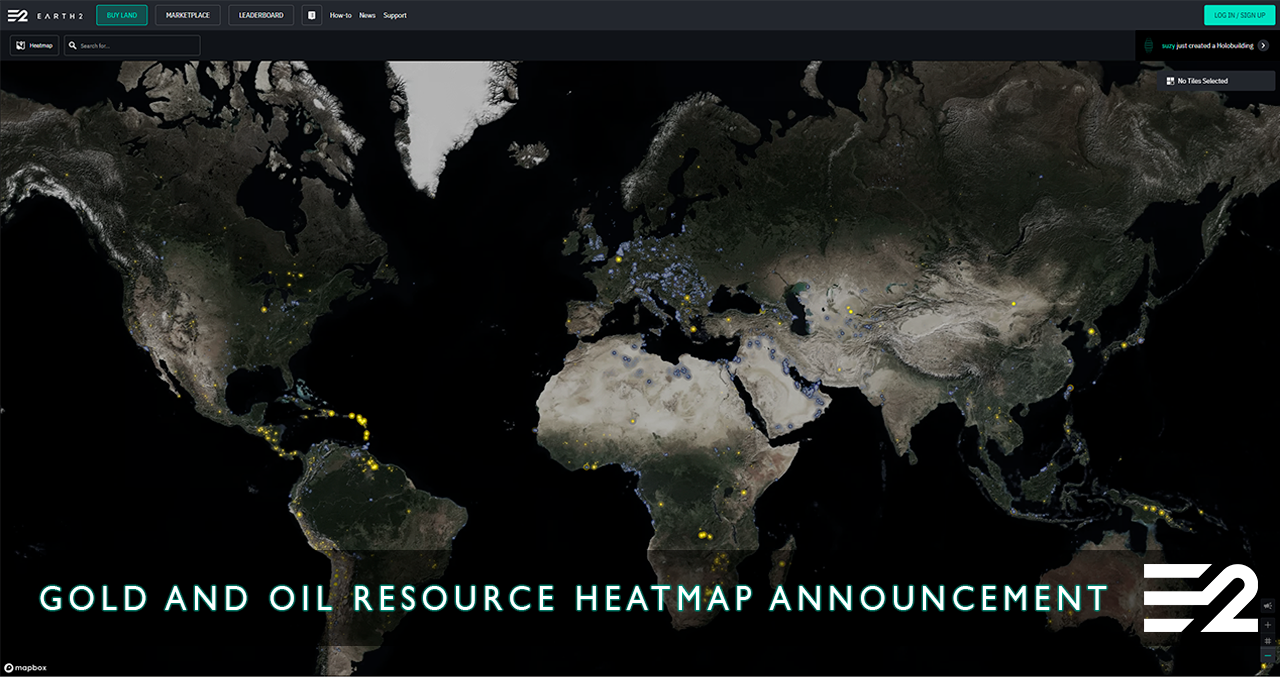Click the magnifying glass search icon
The width and height of the screenshot is (1280, 677).
pos(73,46)
